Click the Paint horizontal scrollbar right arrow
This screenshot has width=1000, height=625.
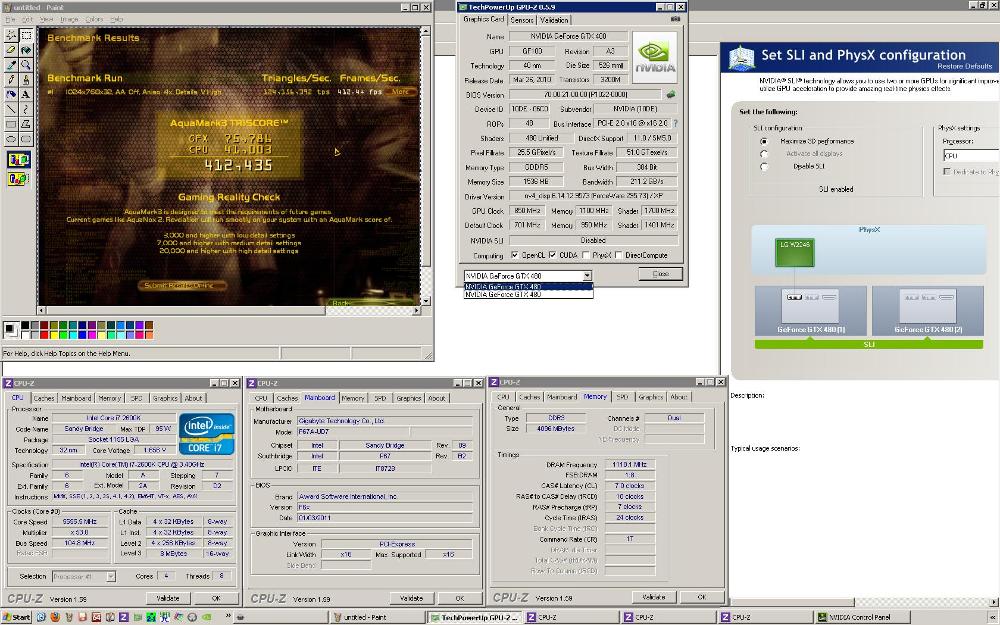(416, 311)
